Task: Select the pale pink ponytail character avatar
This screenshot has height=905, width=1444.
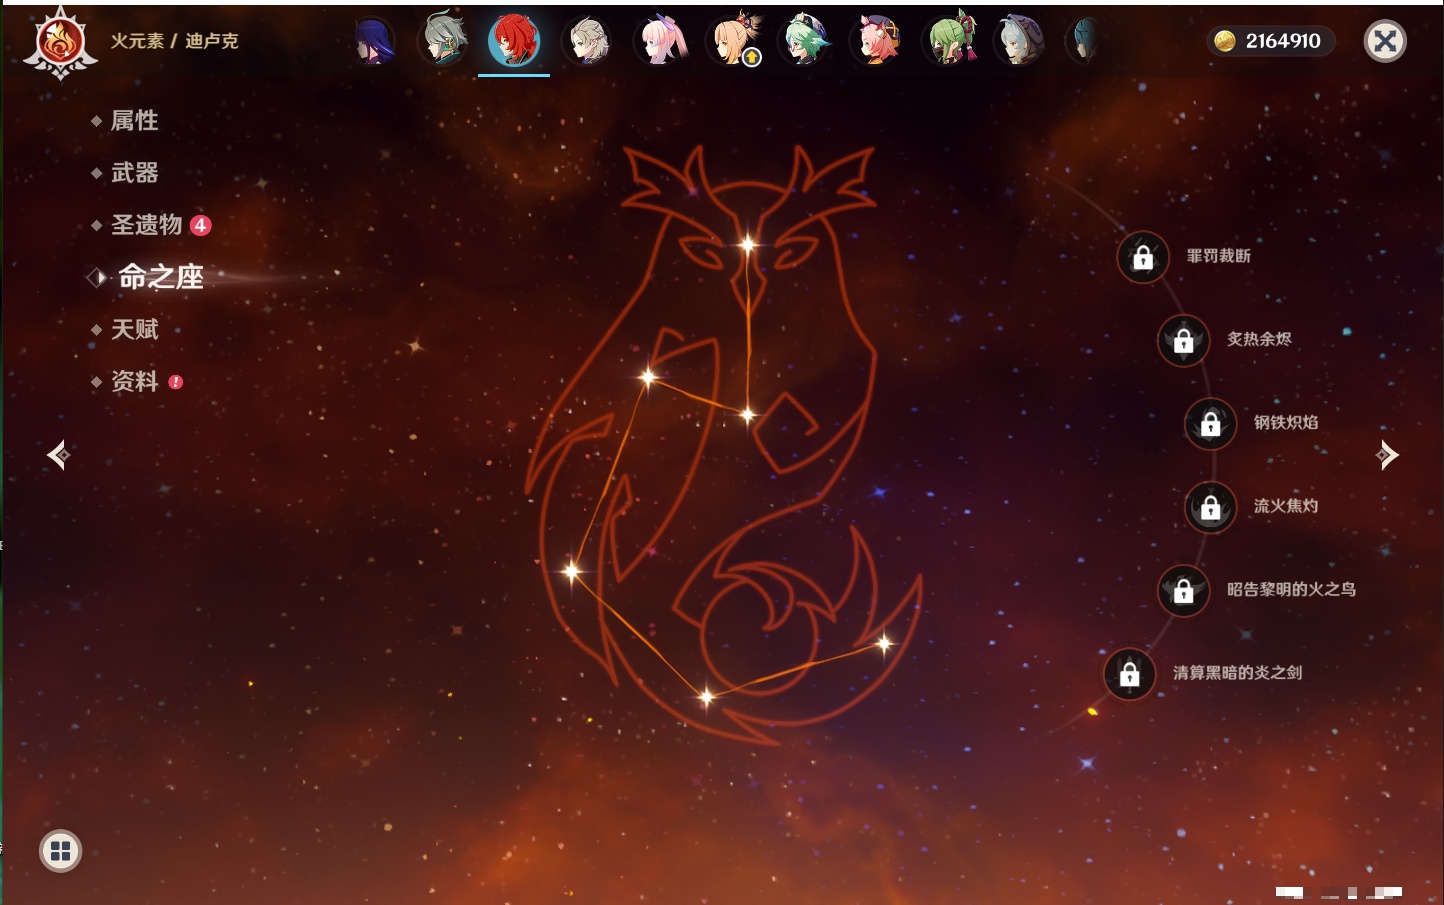Action: [661, 41]
